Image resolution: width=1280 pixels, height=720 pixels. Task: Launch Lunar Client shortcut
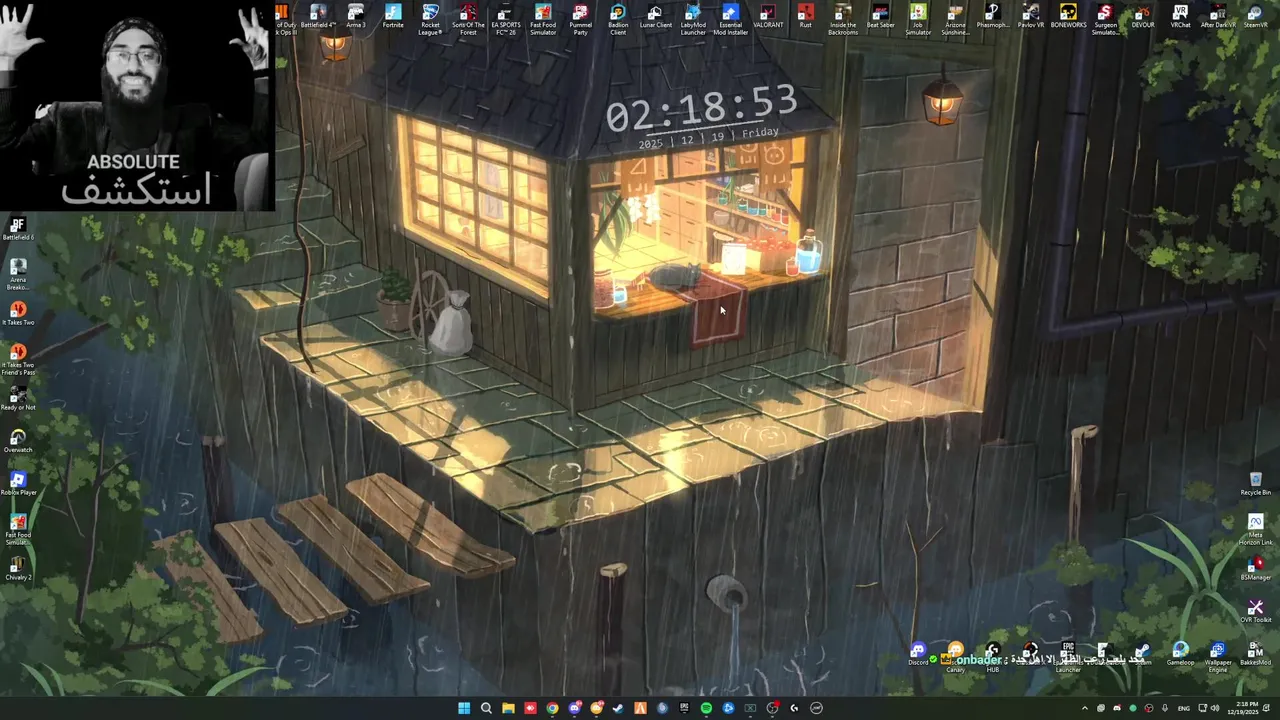pos(655,16)
